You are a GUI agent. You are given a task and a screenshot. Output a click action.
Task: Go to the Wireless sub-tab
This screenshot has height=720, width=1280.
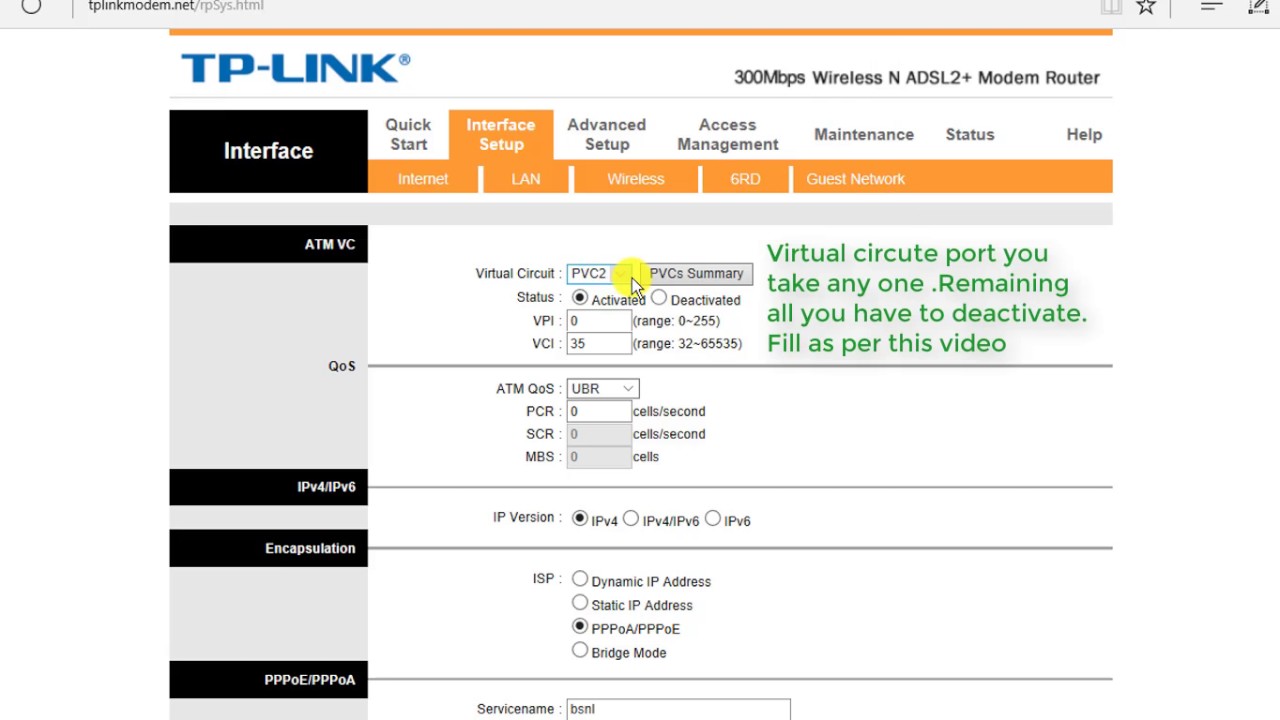[x=636, y=179]
